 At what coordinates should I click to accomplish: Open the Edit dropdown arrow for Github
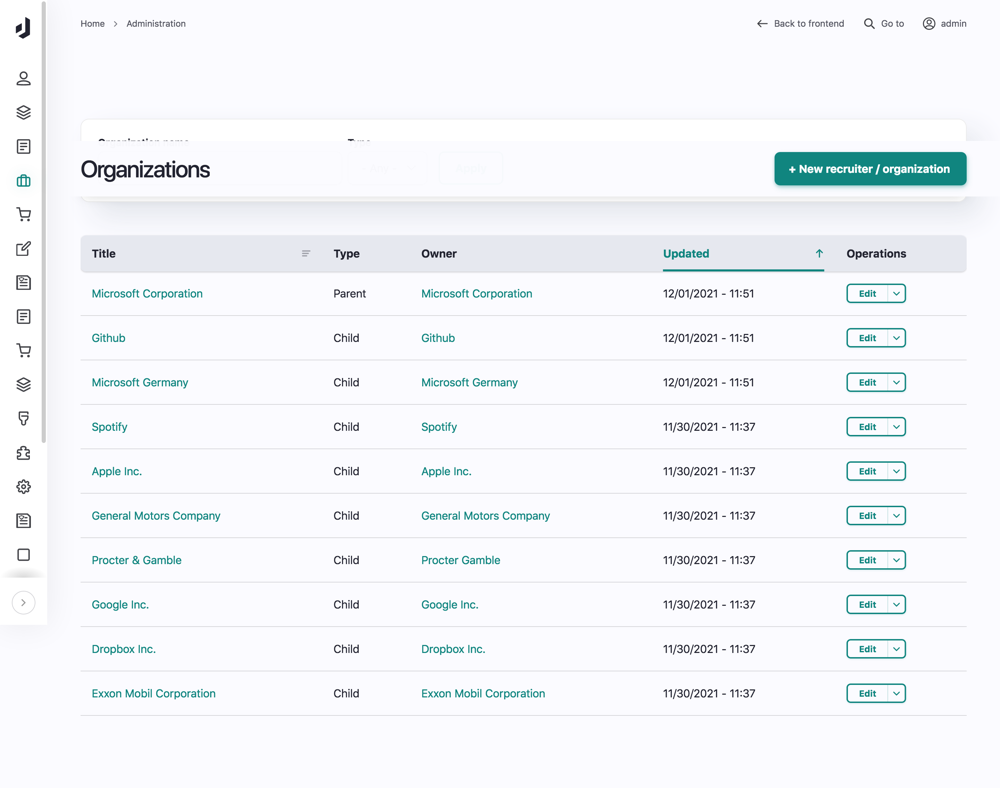[x=896, y=338]
